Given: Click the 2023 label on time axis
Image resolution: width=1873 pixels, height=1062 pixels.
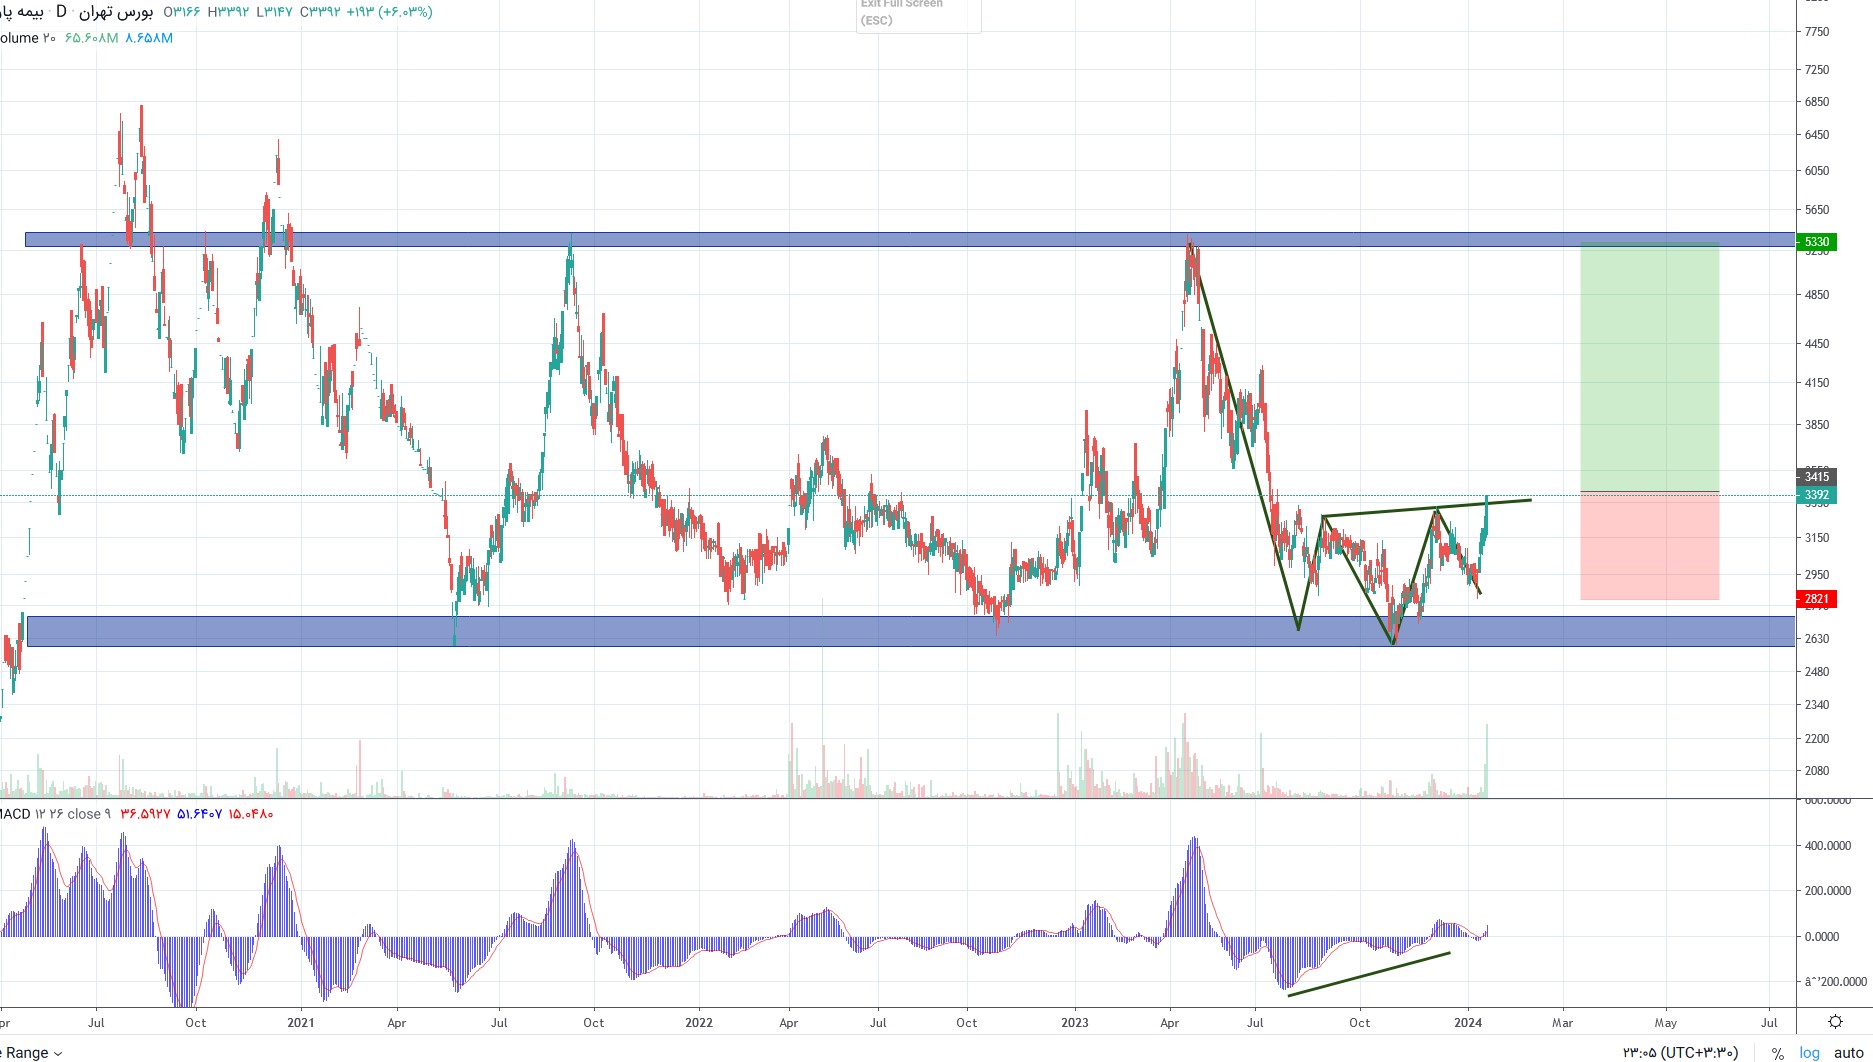Looking at the screenshot, I should click(1075, 1023).
